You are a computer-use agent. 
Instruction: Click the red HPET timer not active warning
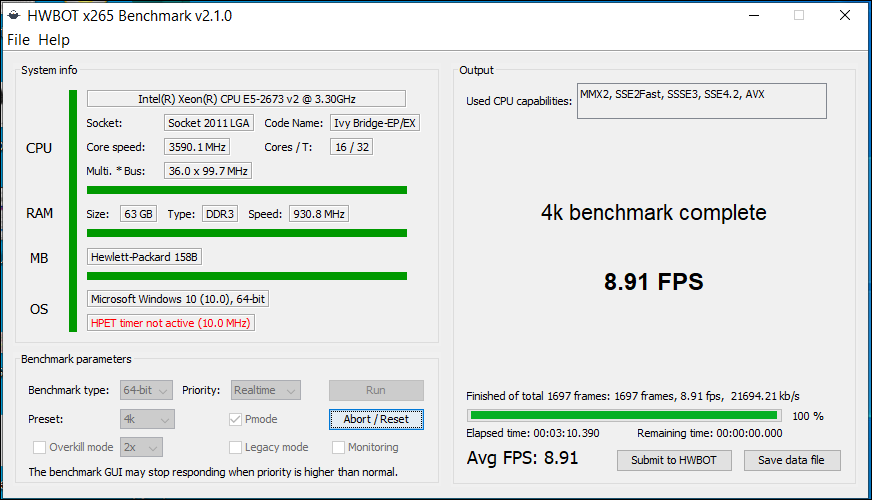tap(171, 323)
